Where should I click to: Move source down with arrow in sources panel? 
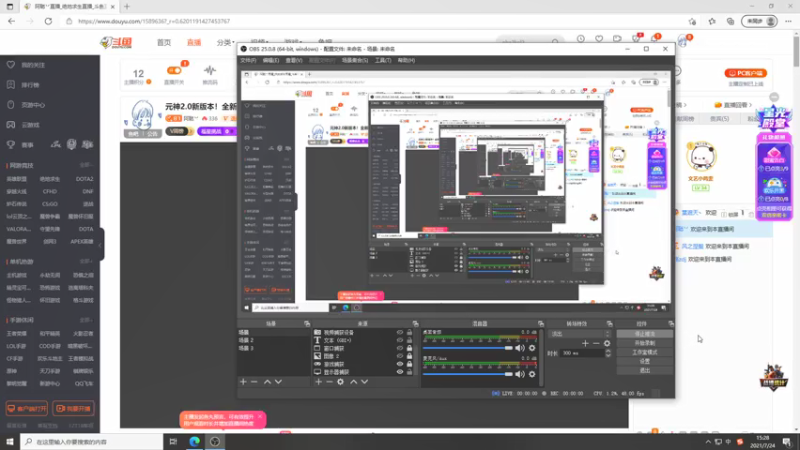coord(364,382)
